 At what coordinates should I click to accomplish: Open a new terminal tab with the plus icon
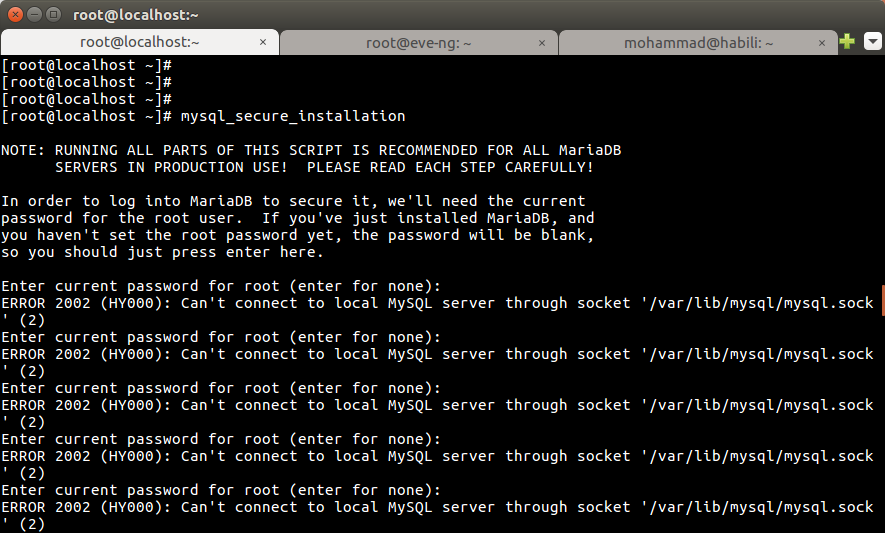(847, 42)
